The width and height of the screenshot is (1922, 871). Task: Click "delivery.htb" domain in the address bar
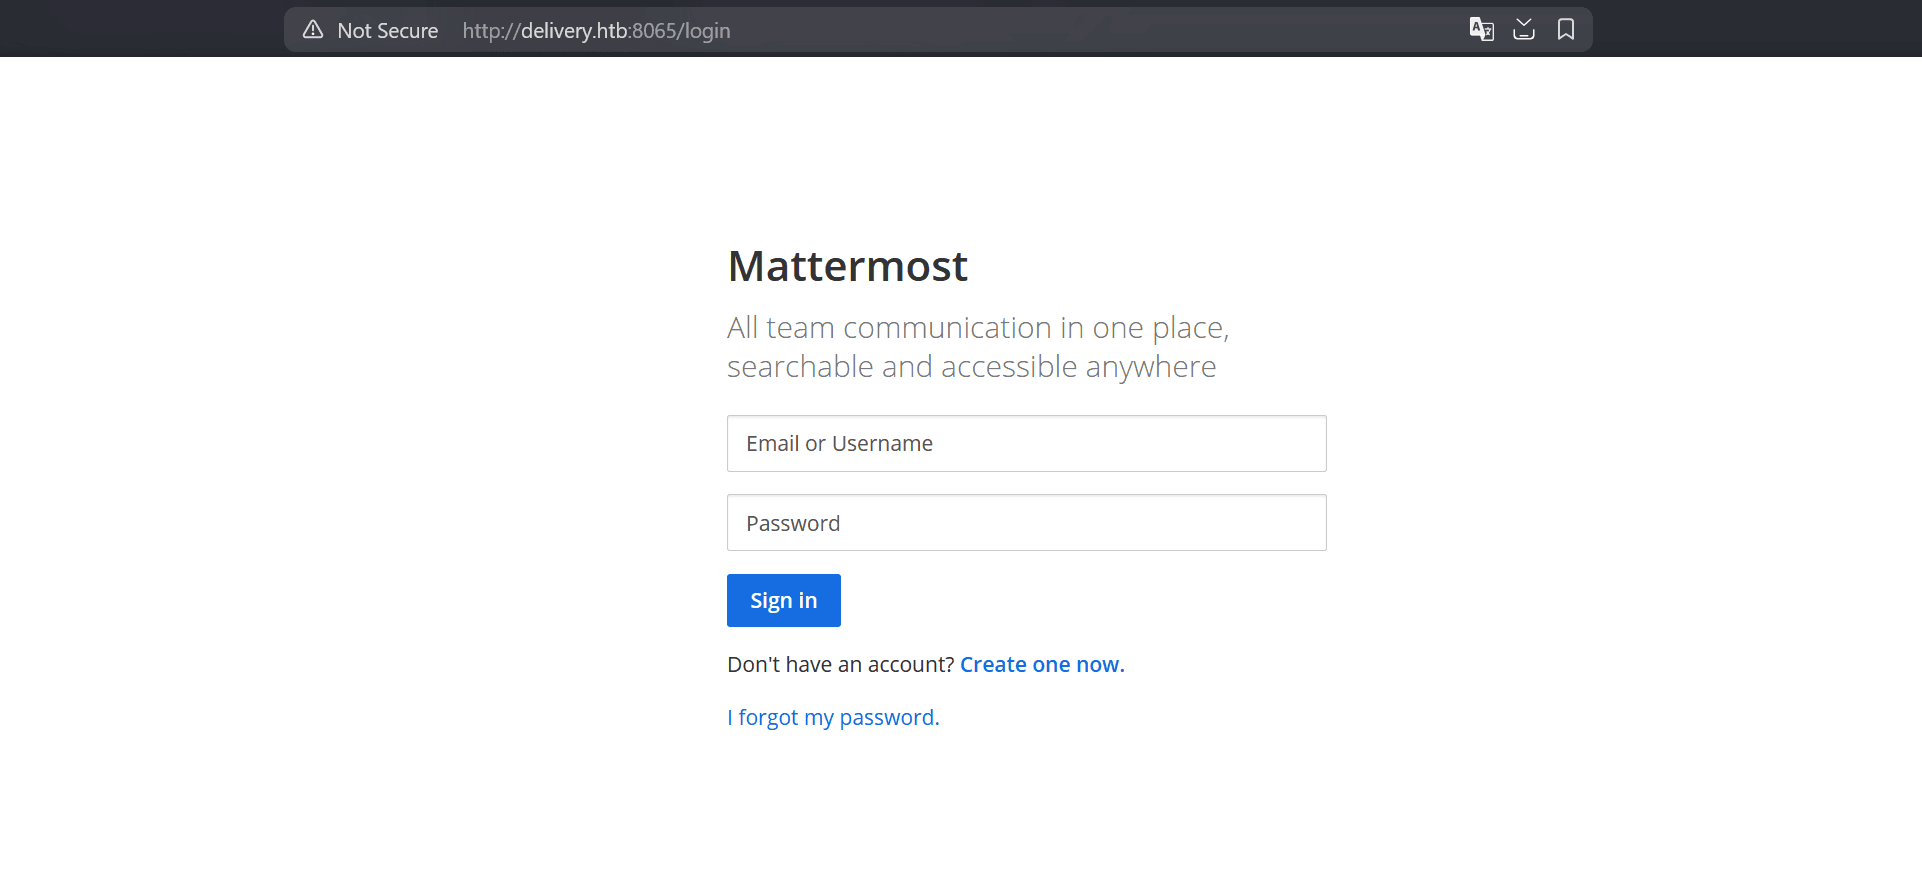click(x=573, y=31)
